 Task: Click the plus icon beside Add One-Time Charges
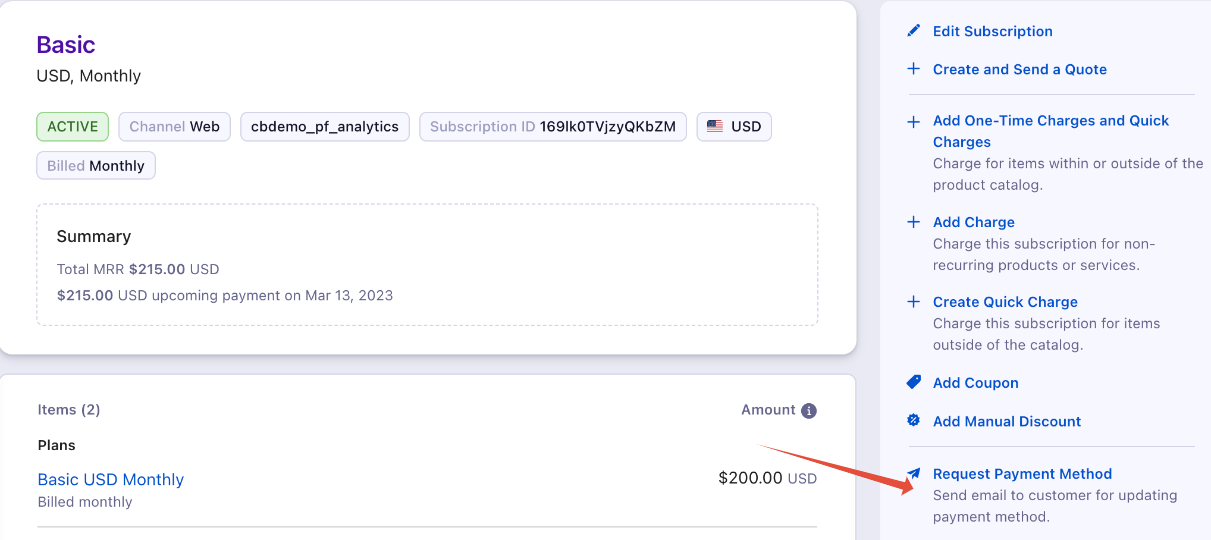coord(913,122)
